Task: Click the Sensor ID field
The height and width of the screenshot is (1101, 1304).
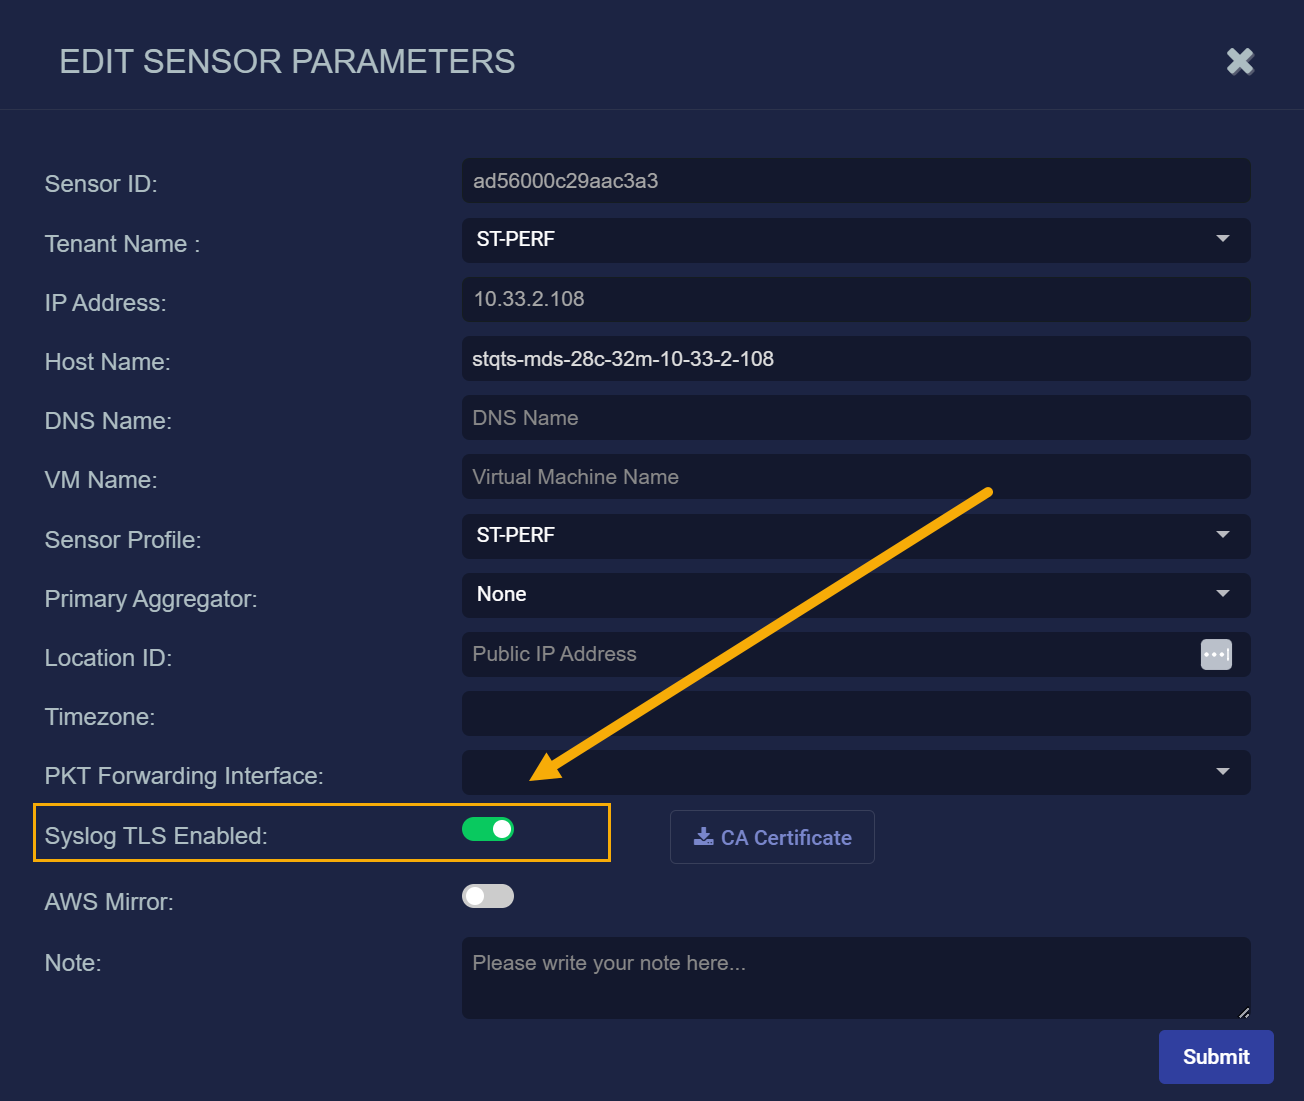Action: click(x=856, y=181)
